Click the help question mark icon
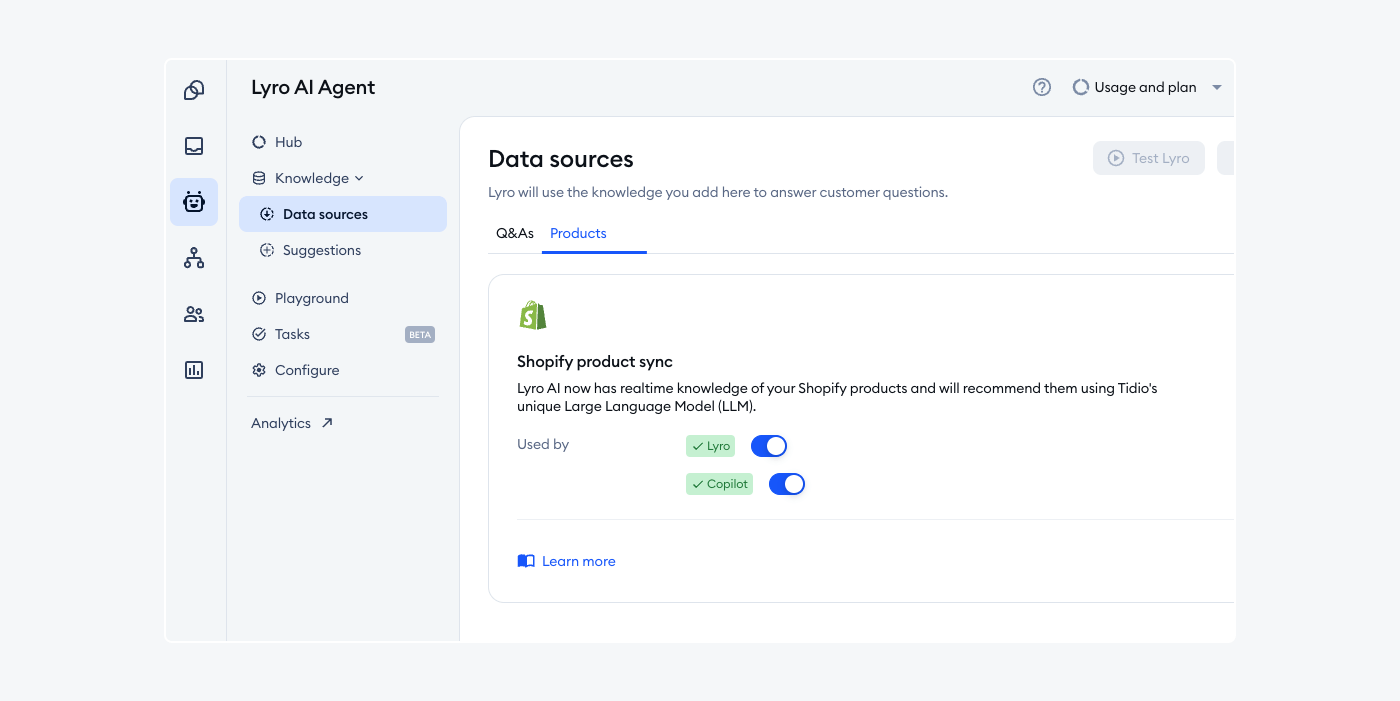1400x701 pixels. pyautogui.click(x=1042, y=87)
